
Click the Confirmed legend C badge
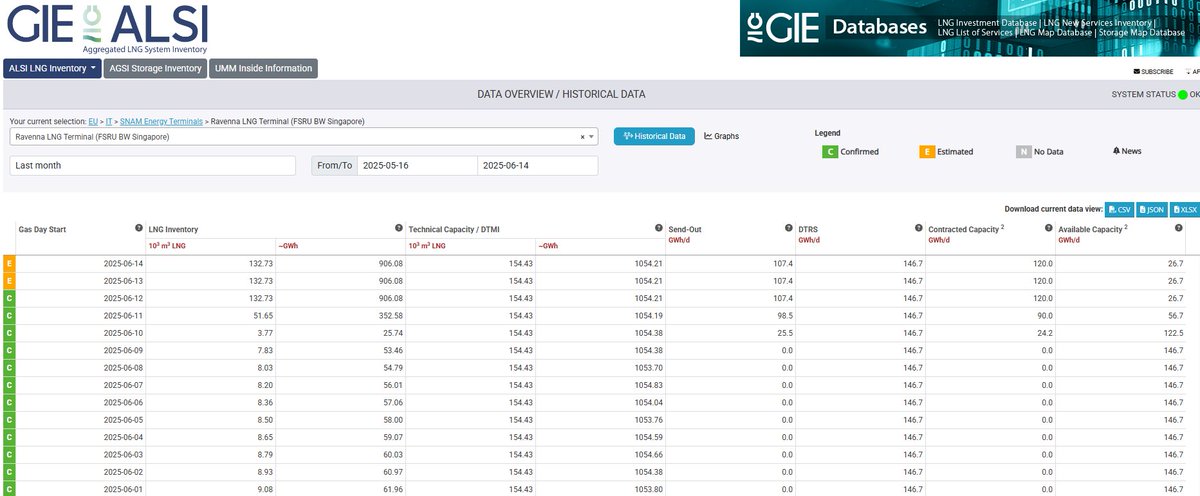click(829, 152)
